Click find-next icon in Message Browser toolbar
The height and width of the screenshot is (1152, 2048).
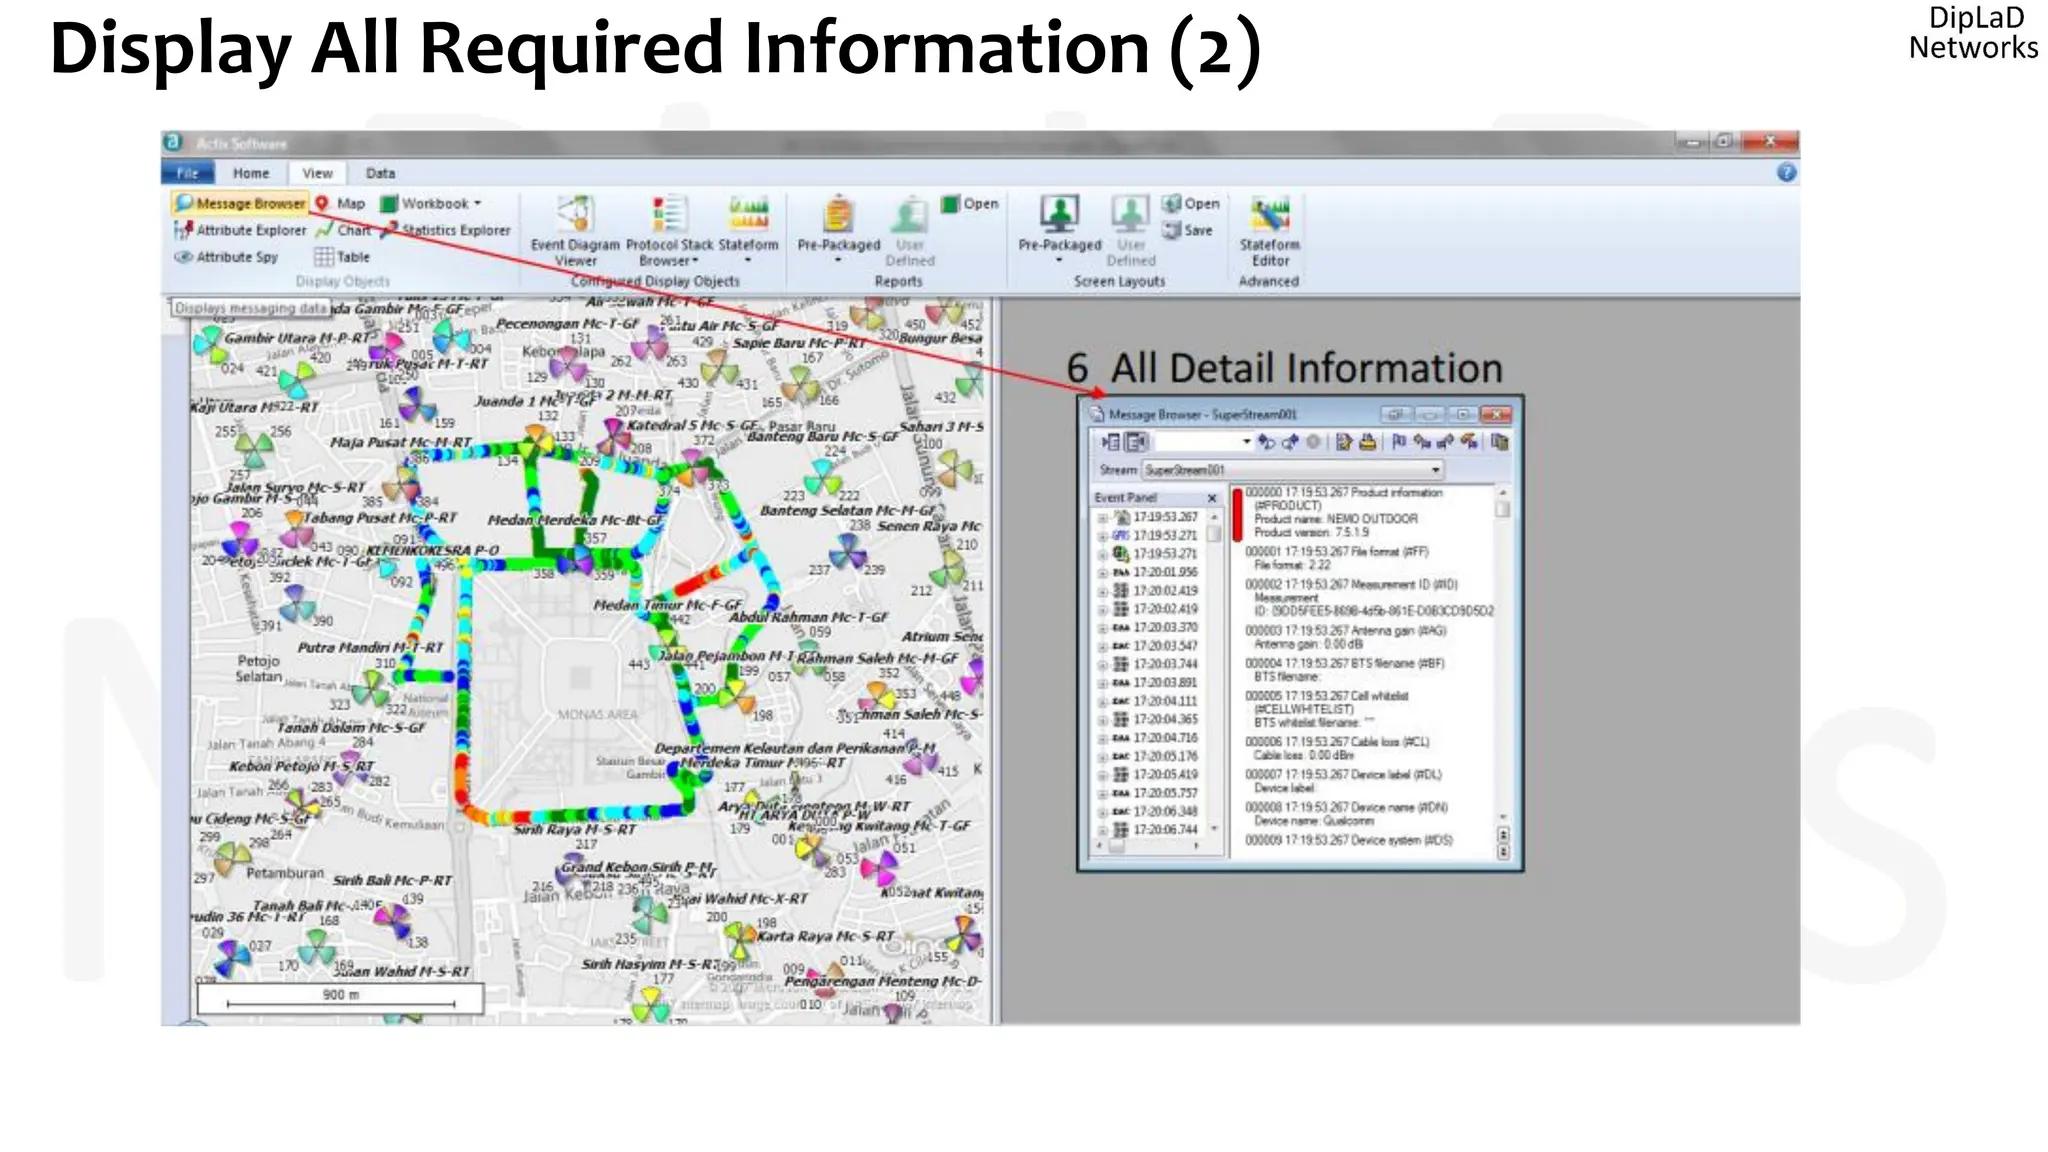(1290, 442)
